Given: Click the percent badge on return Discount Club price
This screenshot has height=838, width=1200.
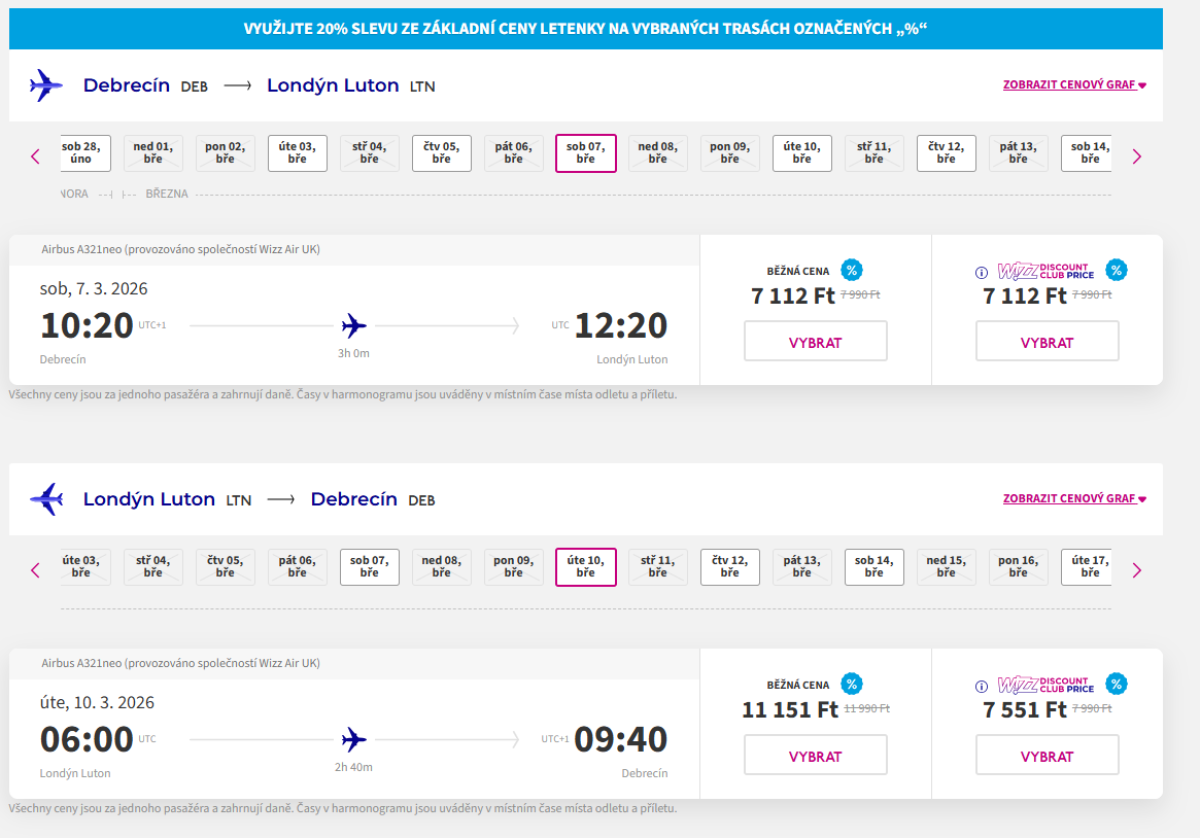Looking at the screenshot, I should (x=1116, y=684).
